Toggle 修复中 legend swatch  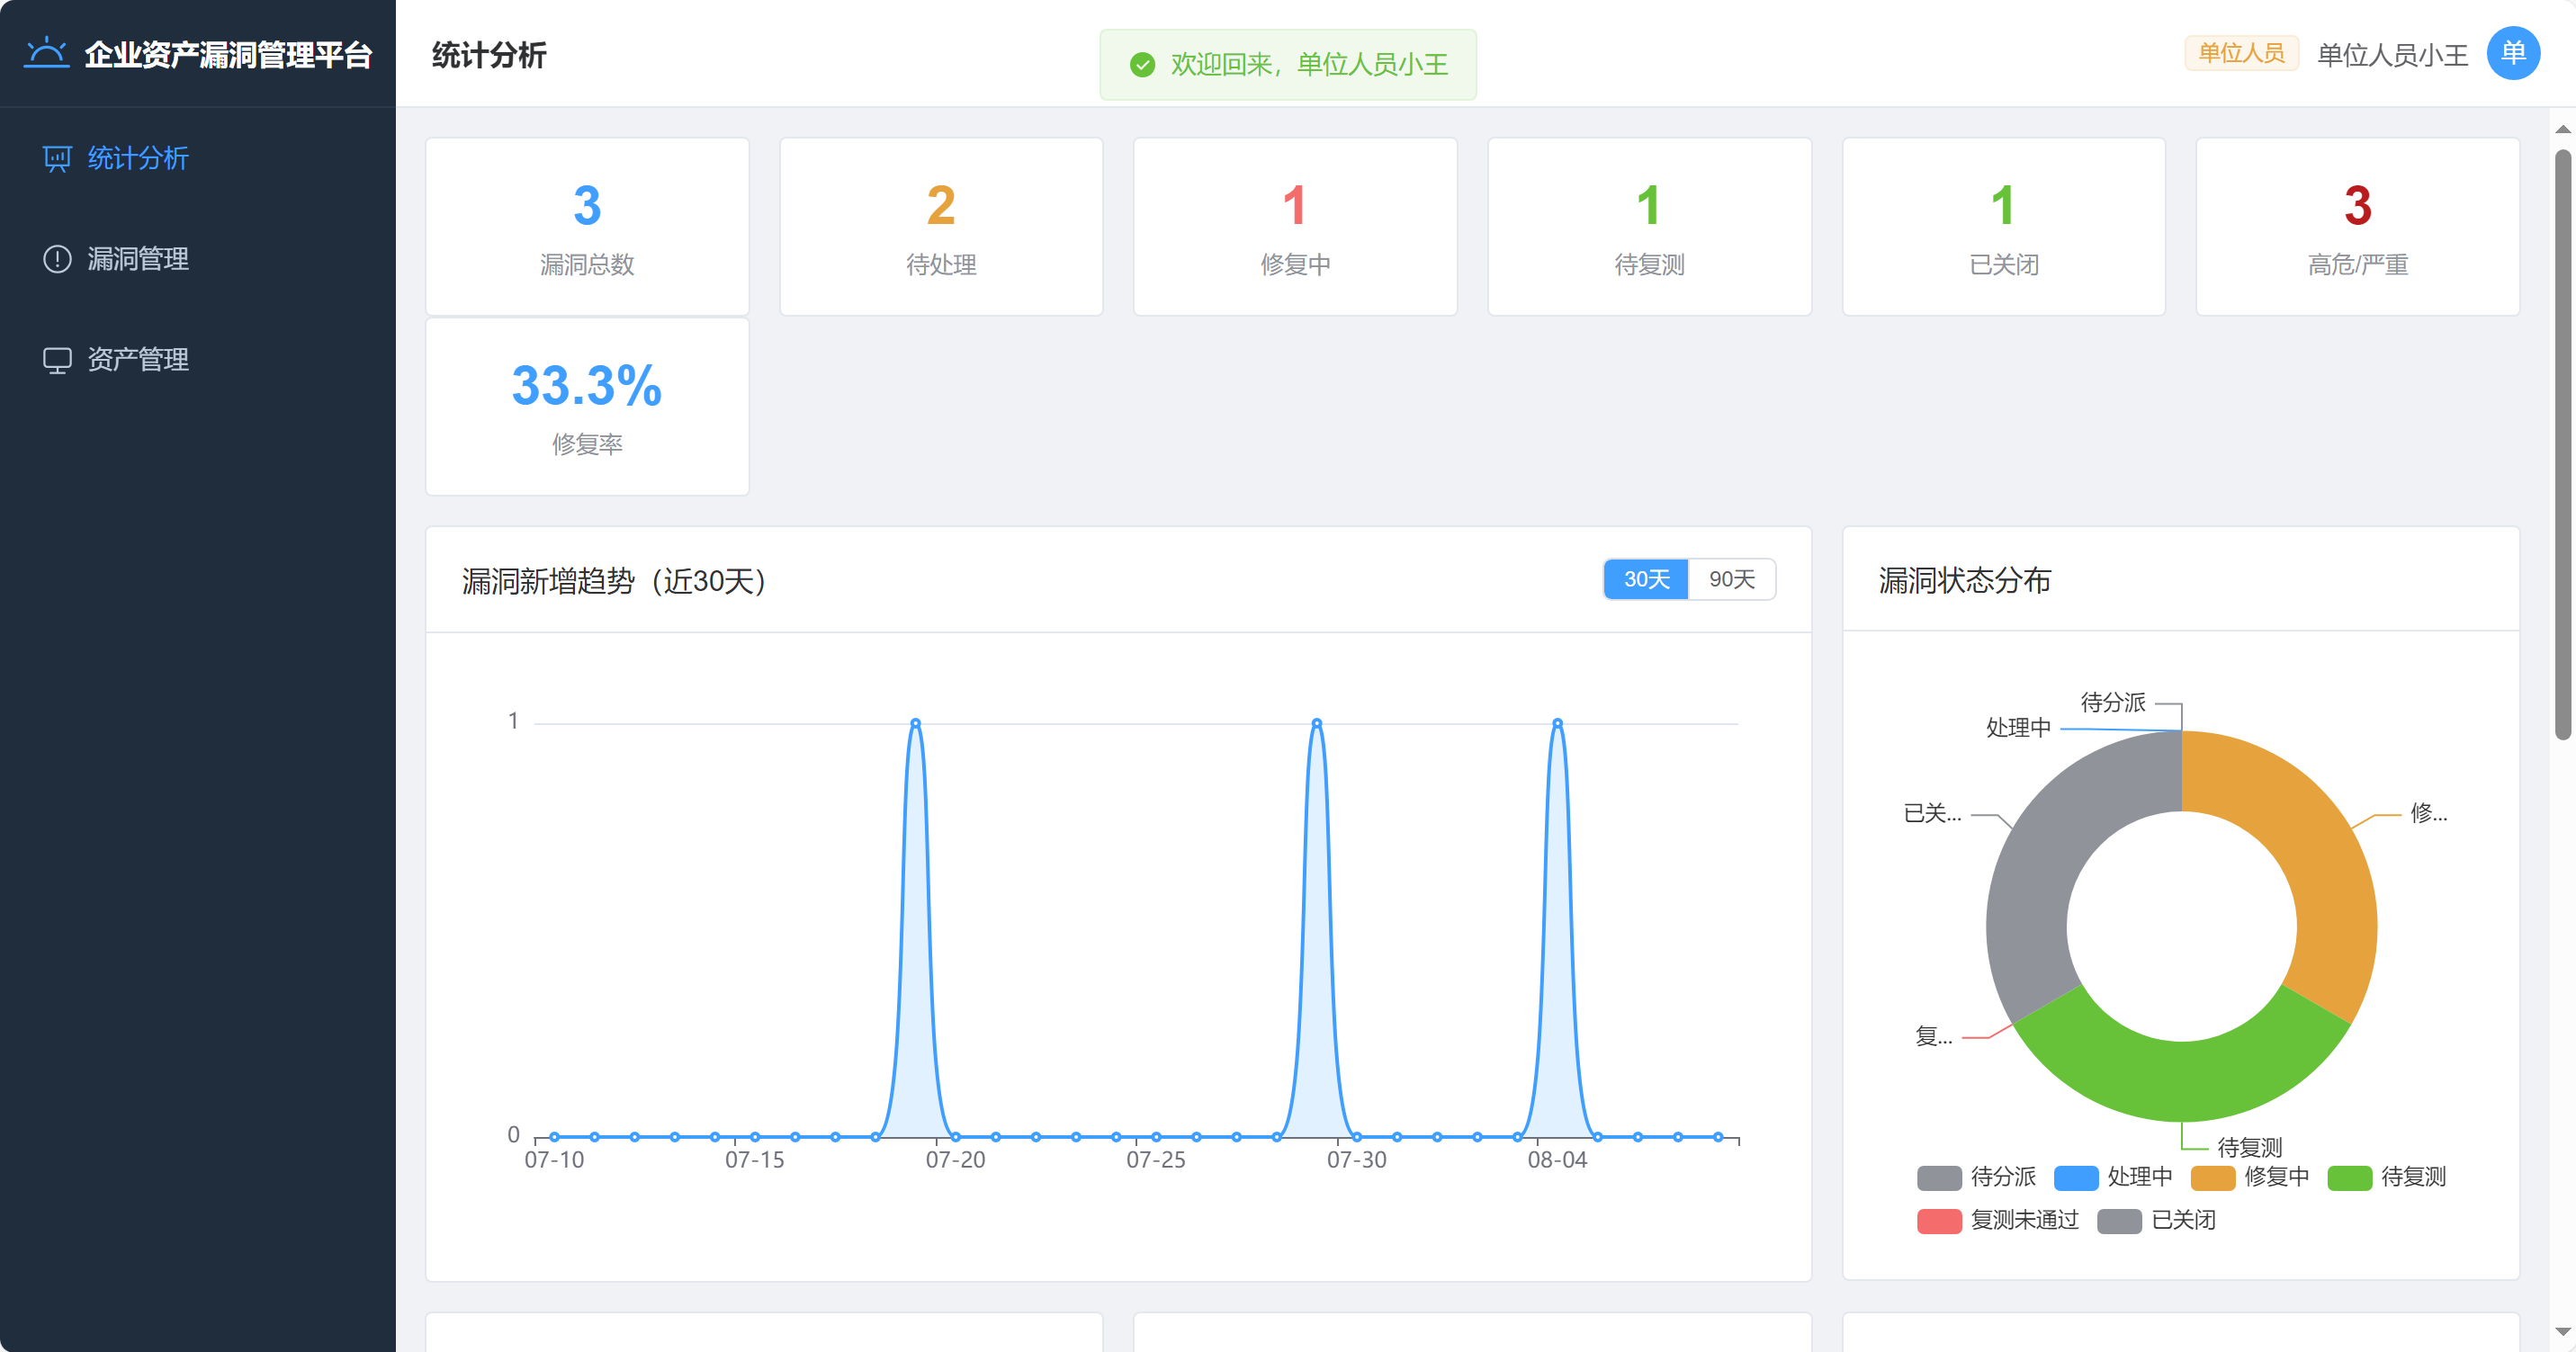click(x=2213, y=1178)
